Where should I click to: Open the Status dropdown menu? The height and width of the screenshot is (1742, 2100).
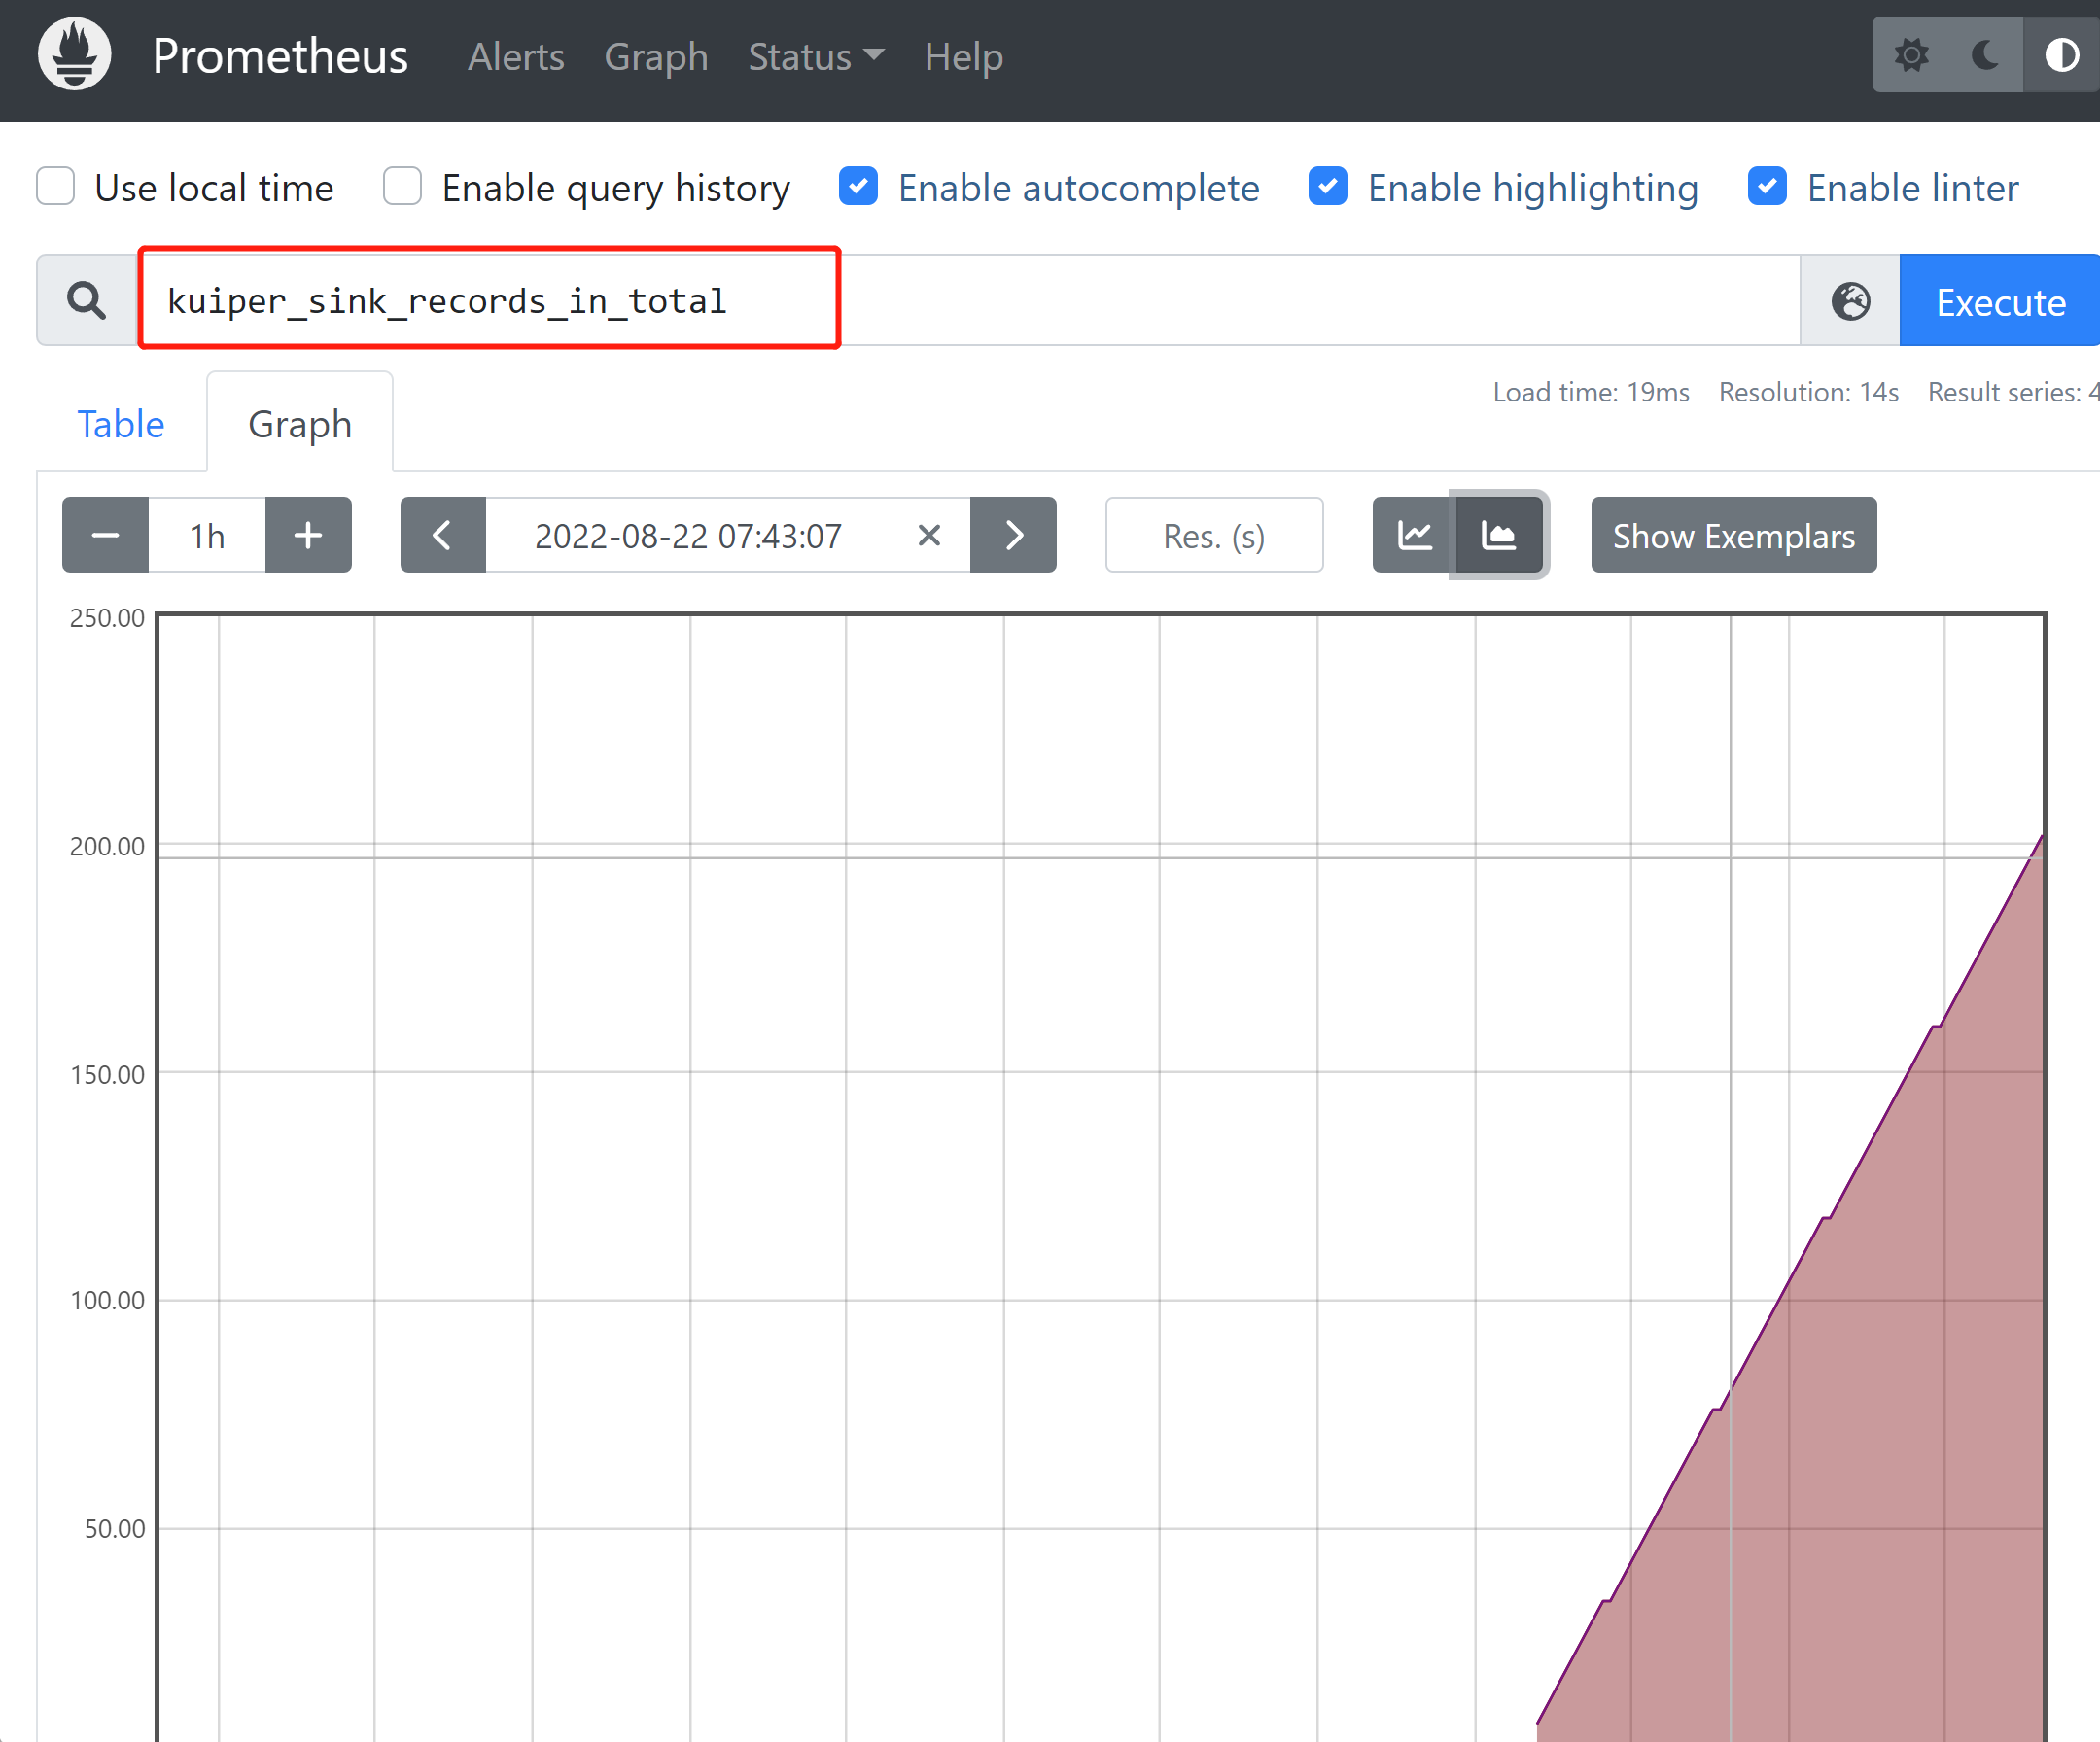click(x=813, y=55)
